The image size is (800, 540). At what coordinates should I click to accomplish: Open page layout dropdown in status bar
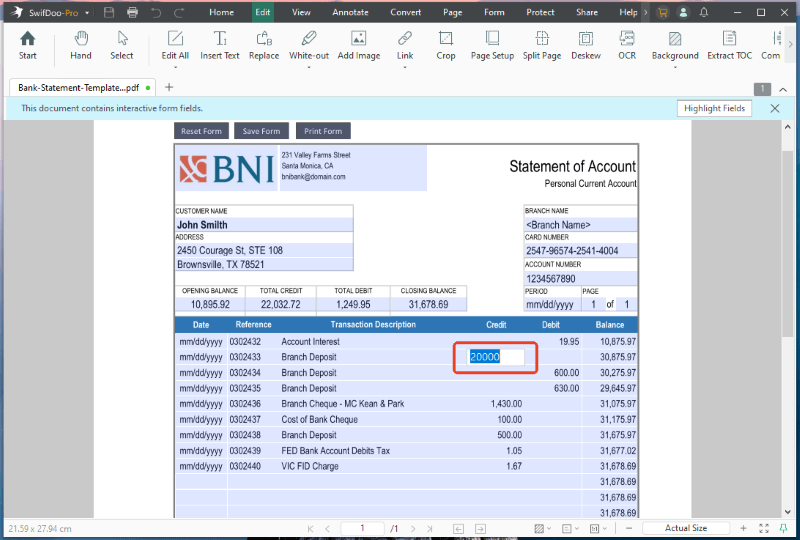point(570,529)
